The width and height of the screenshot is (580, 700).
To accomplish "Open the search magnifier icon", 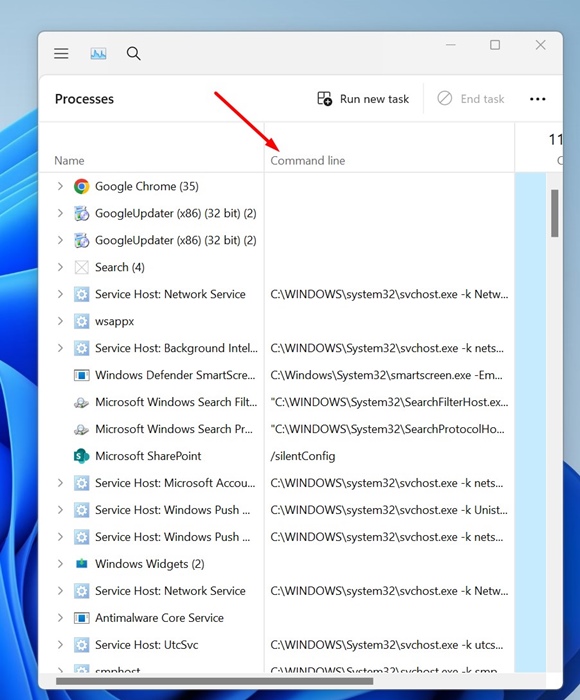I will [x=134, y=54].
